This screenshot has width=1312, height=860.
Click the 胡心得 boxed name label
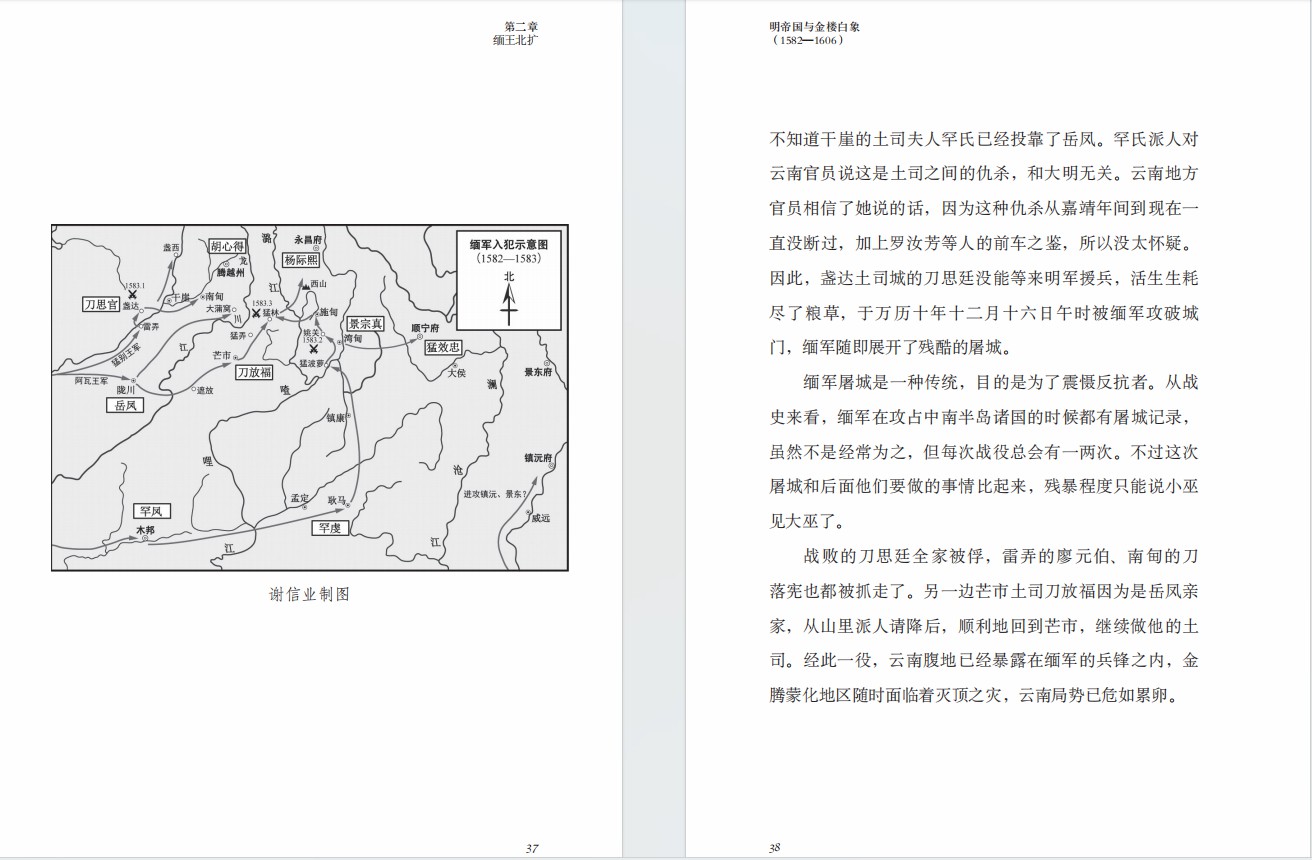click(228, 246)
